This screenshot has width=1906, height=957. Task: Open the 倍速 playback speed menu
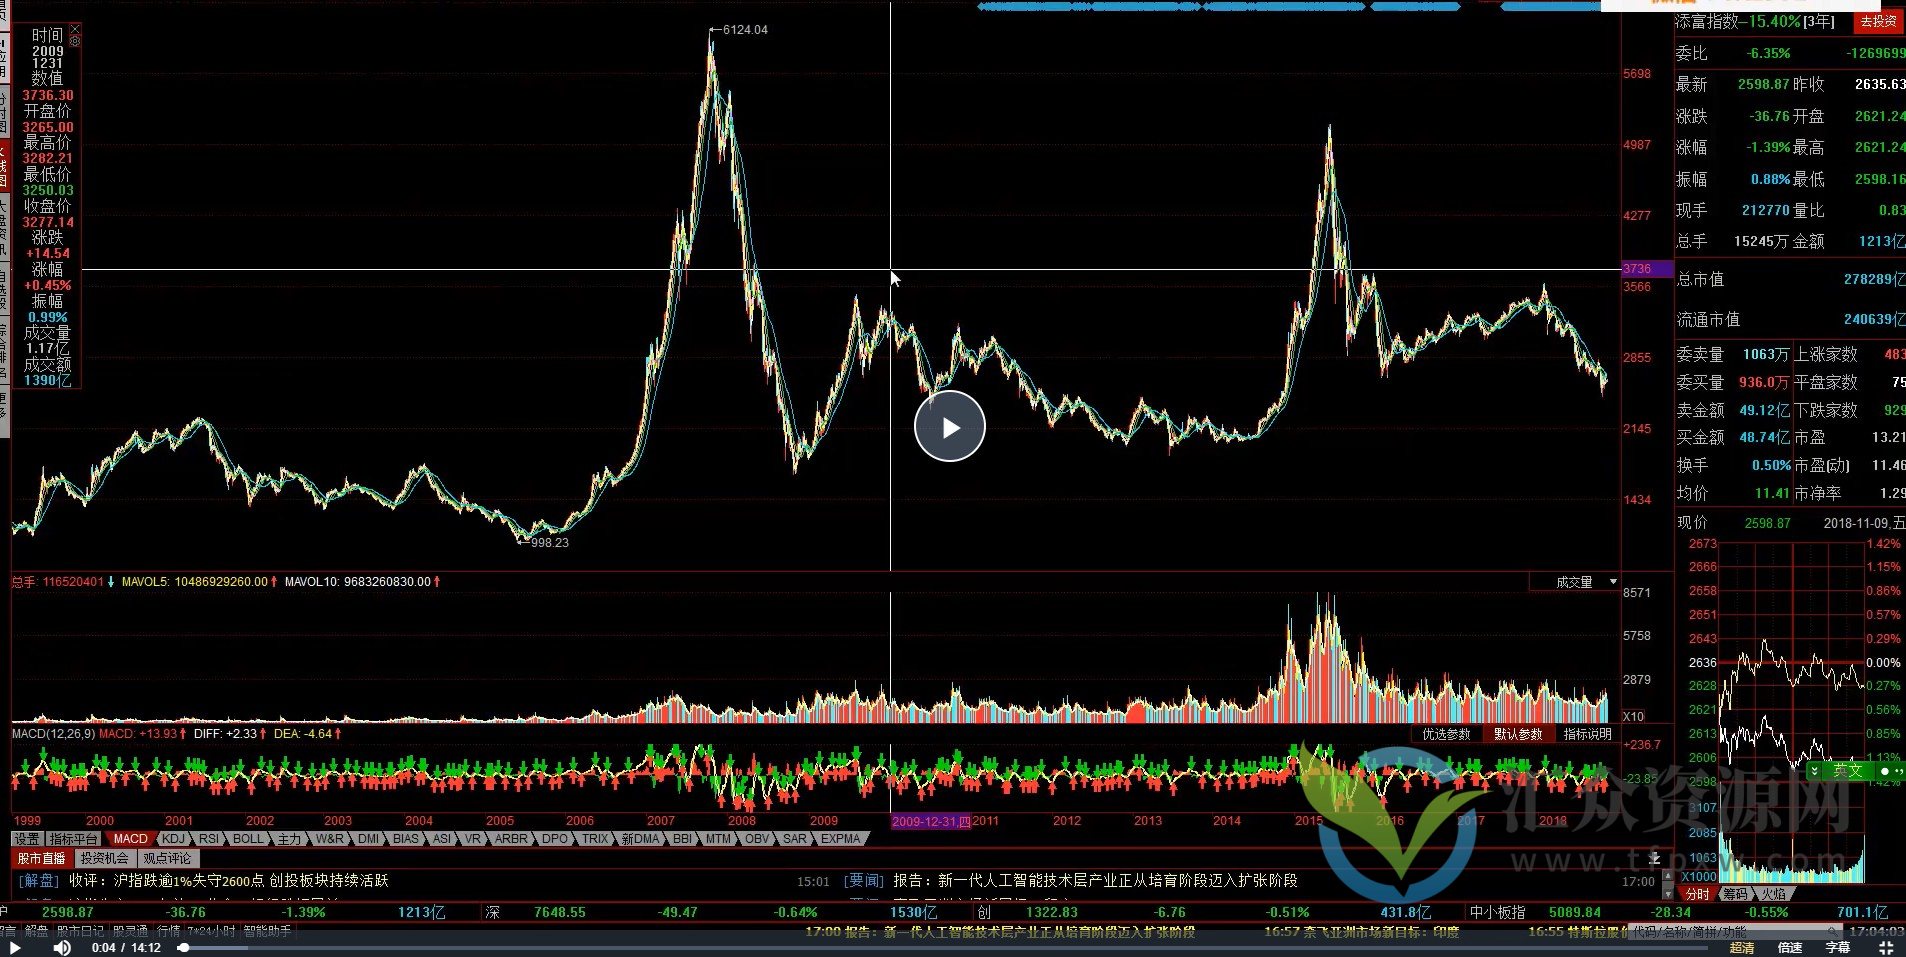tap(1790, 947)
